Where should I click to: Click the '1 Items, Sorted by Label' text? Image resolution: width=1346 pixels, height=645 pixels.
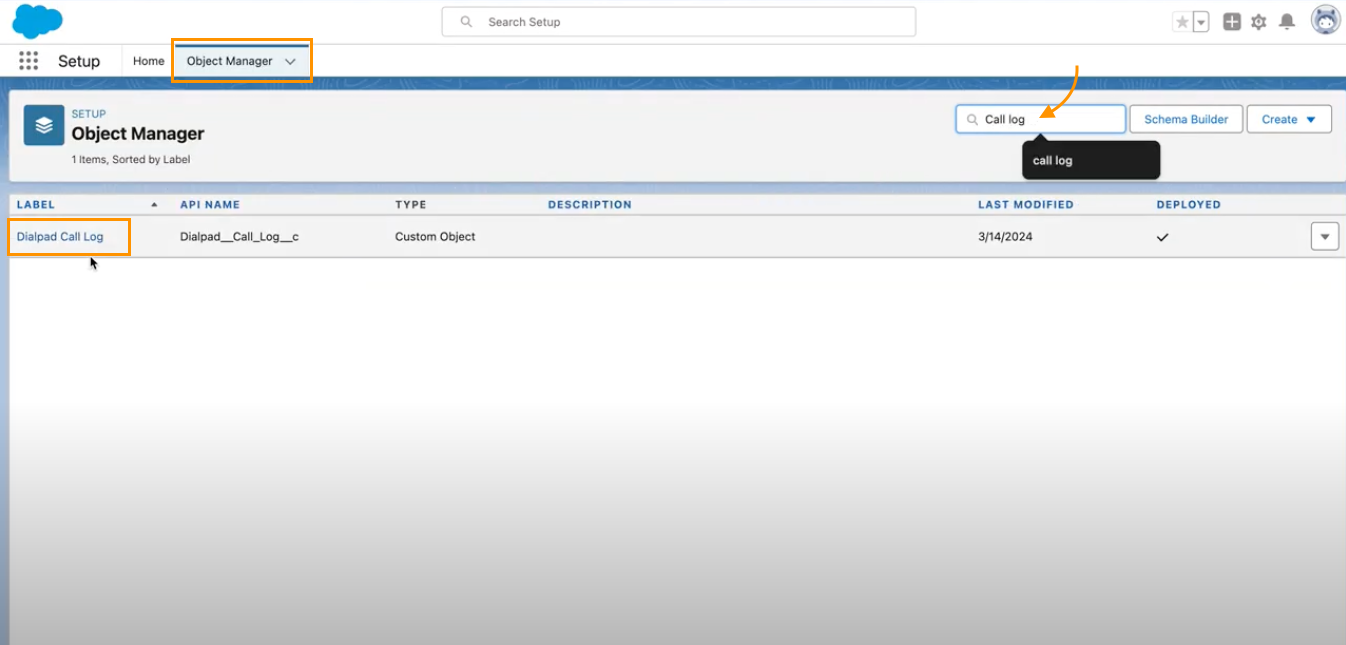tap(131, 160)
